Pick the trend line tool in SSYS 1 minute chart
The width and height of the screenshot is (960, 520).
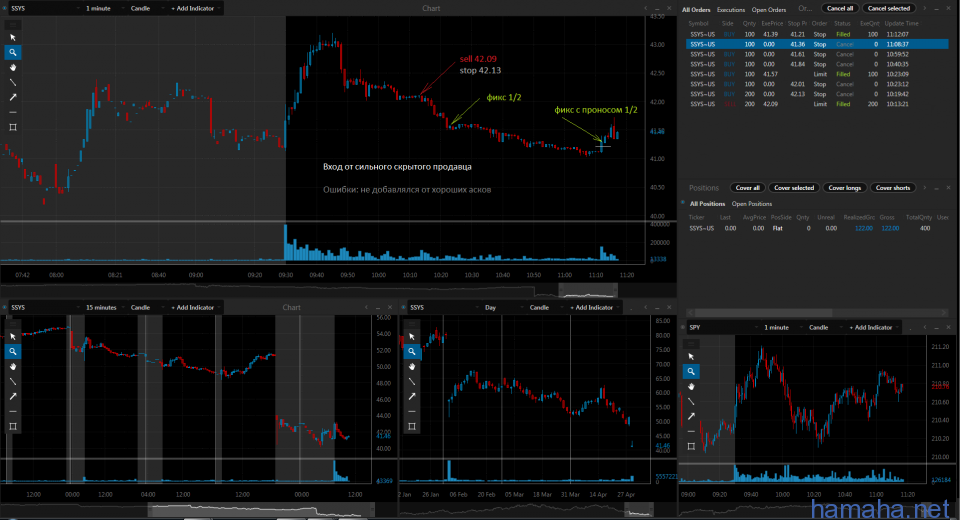(x=13, y=82)
